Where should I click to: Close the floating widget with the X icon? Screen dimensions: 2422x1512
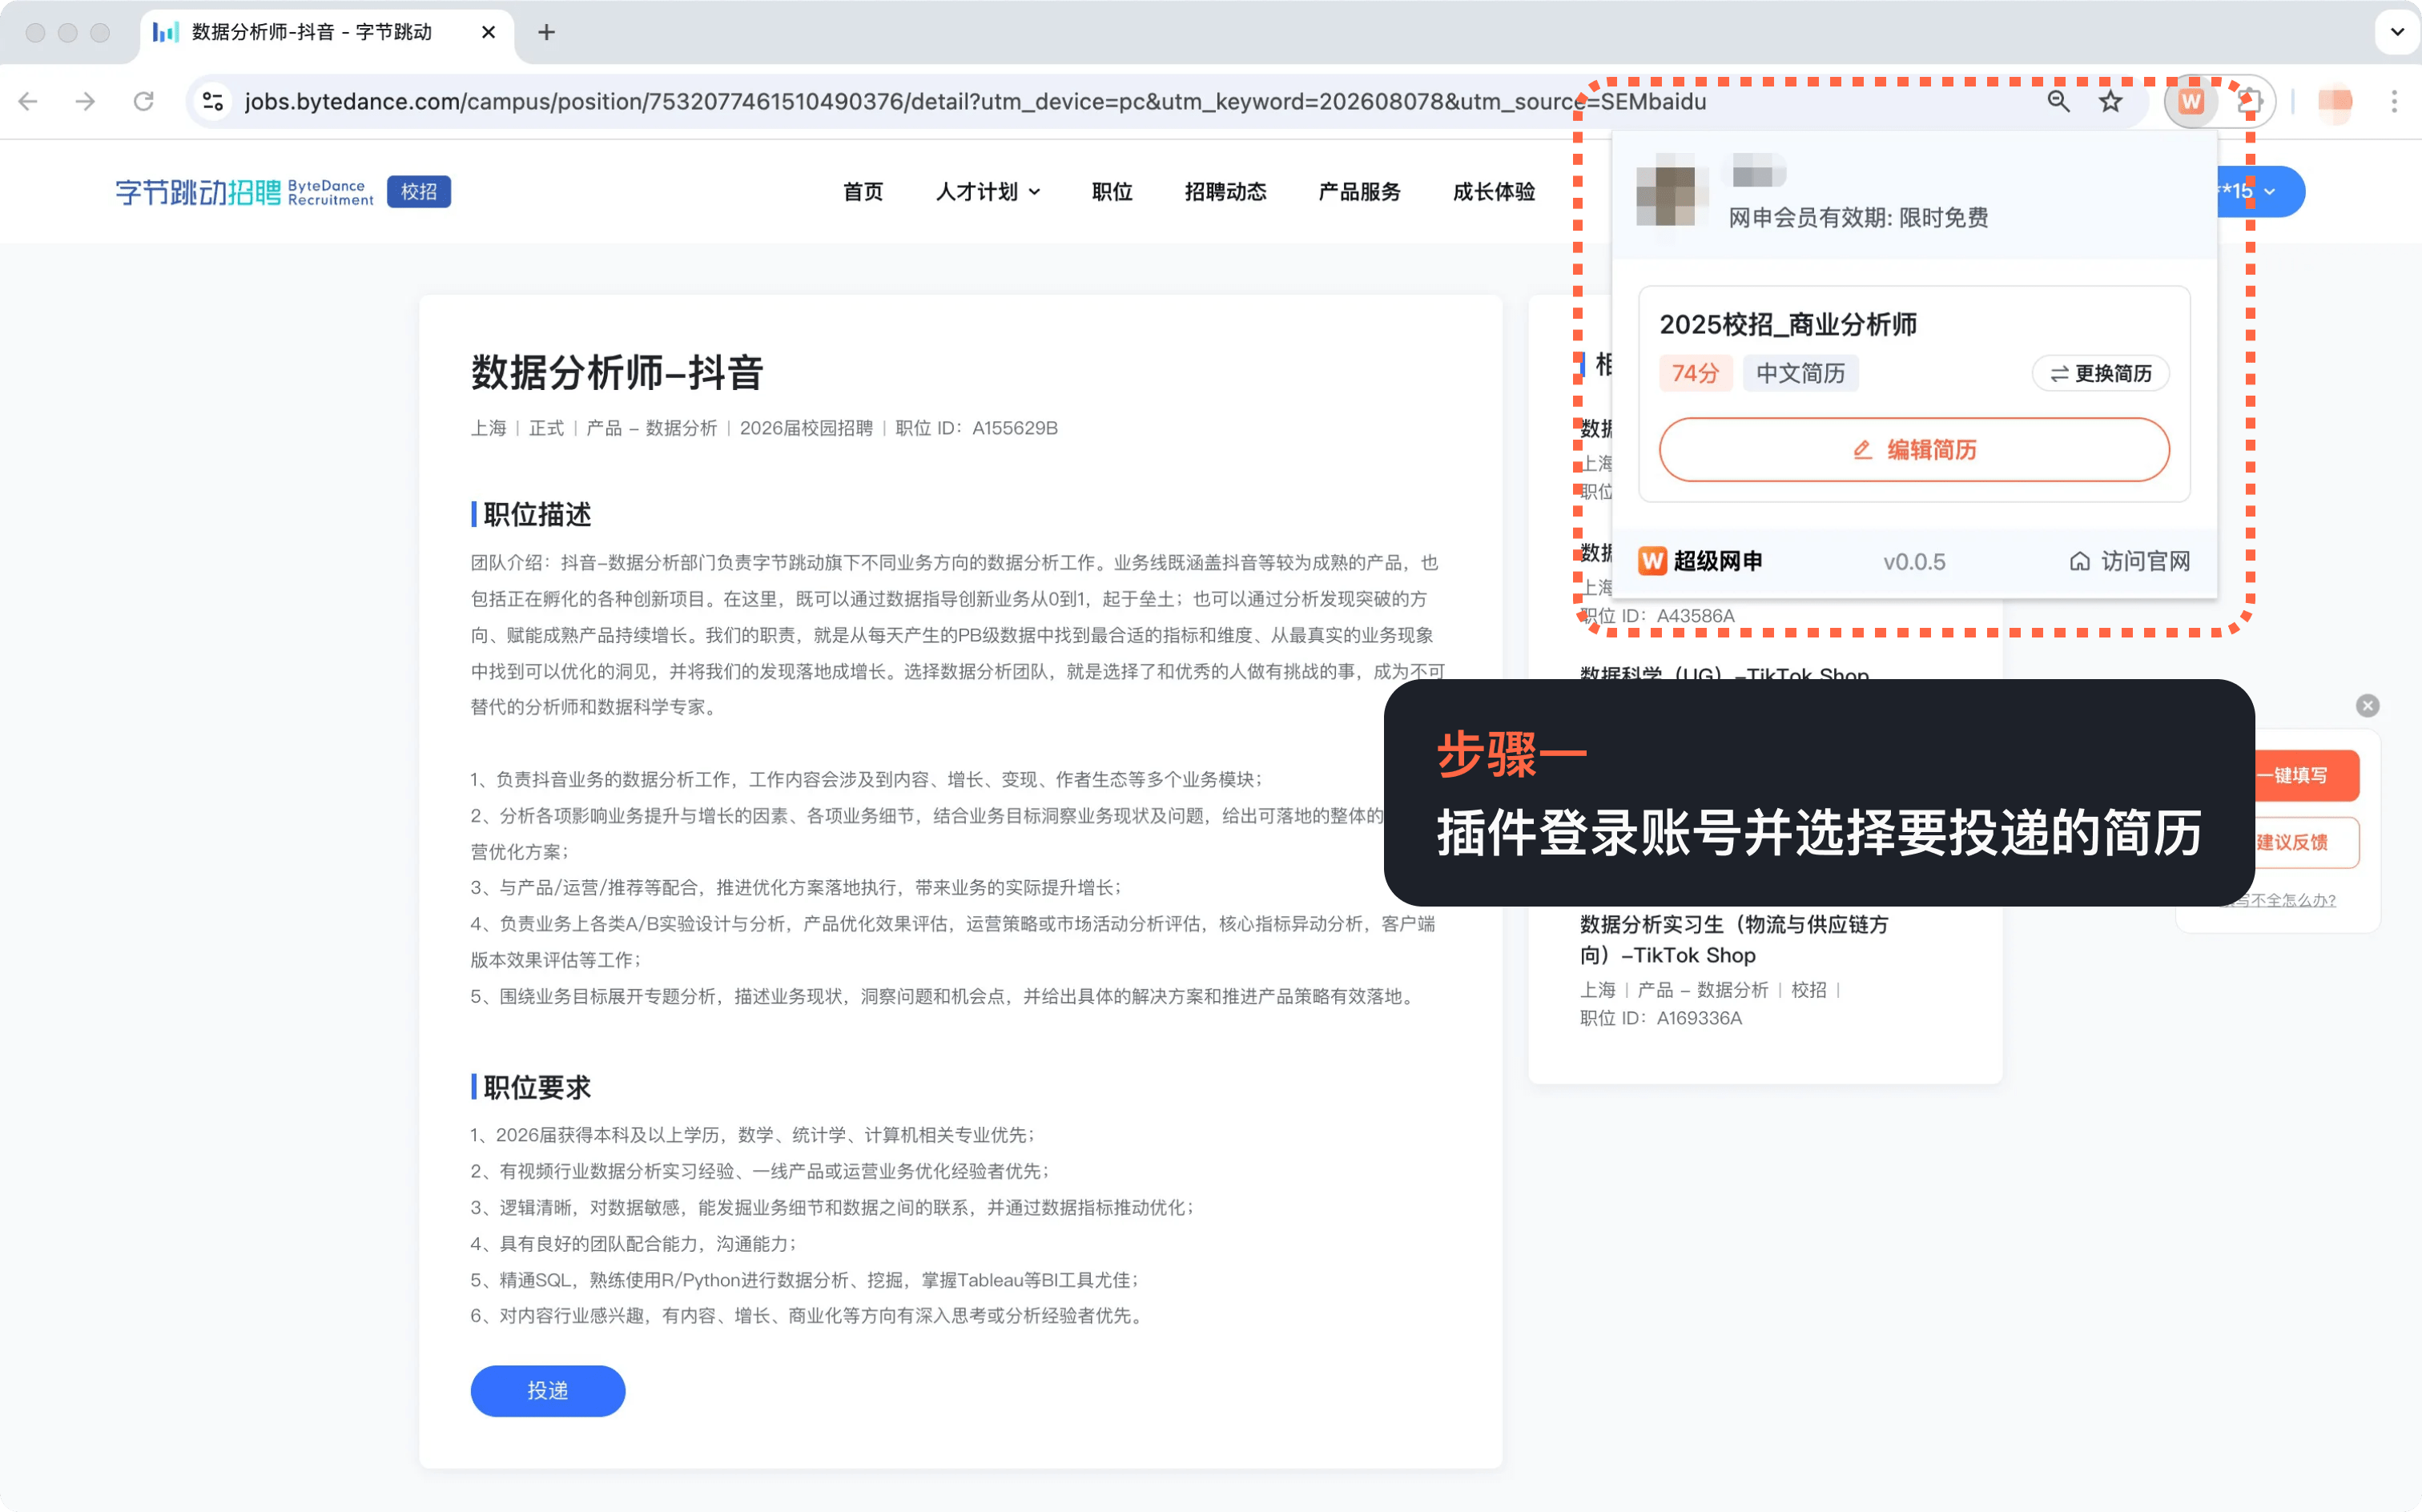point(2367,706)
